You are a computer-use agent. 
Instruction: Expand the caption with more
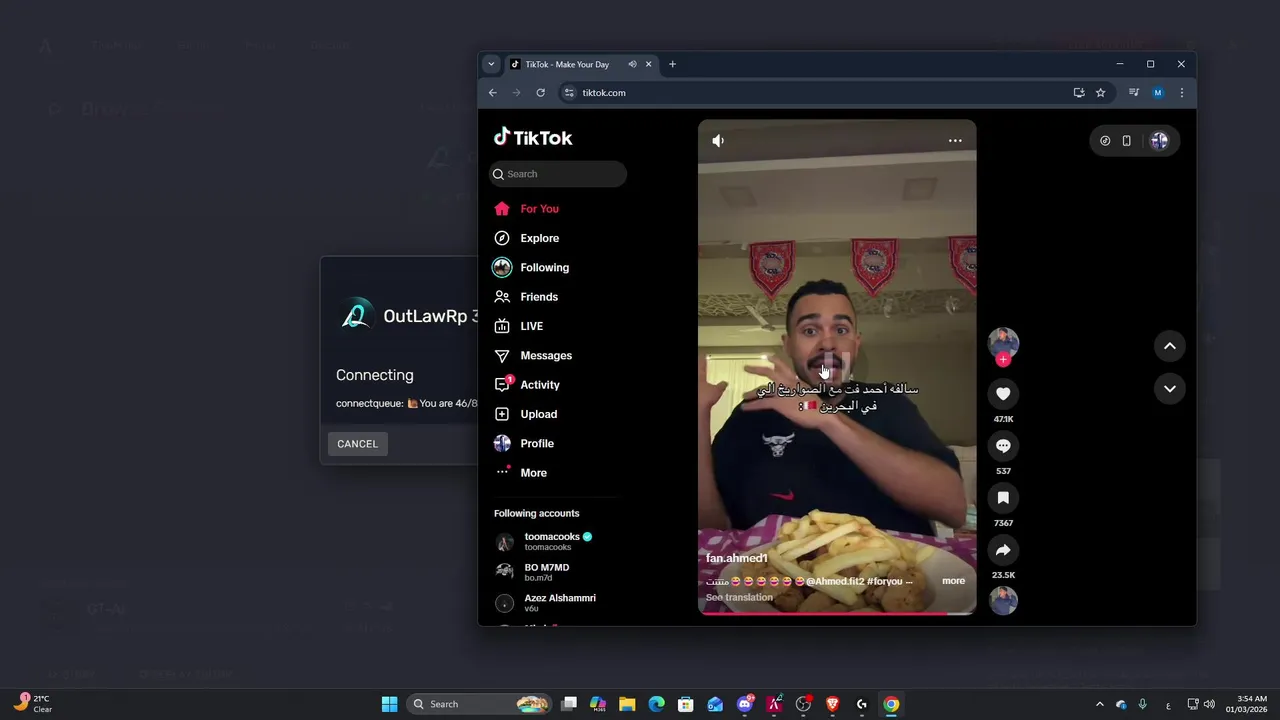coord(953,581)
